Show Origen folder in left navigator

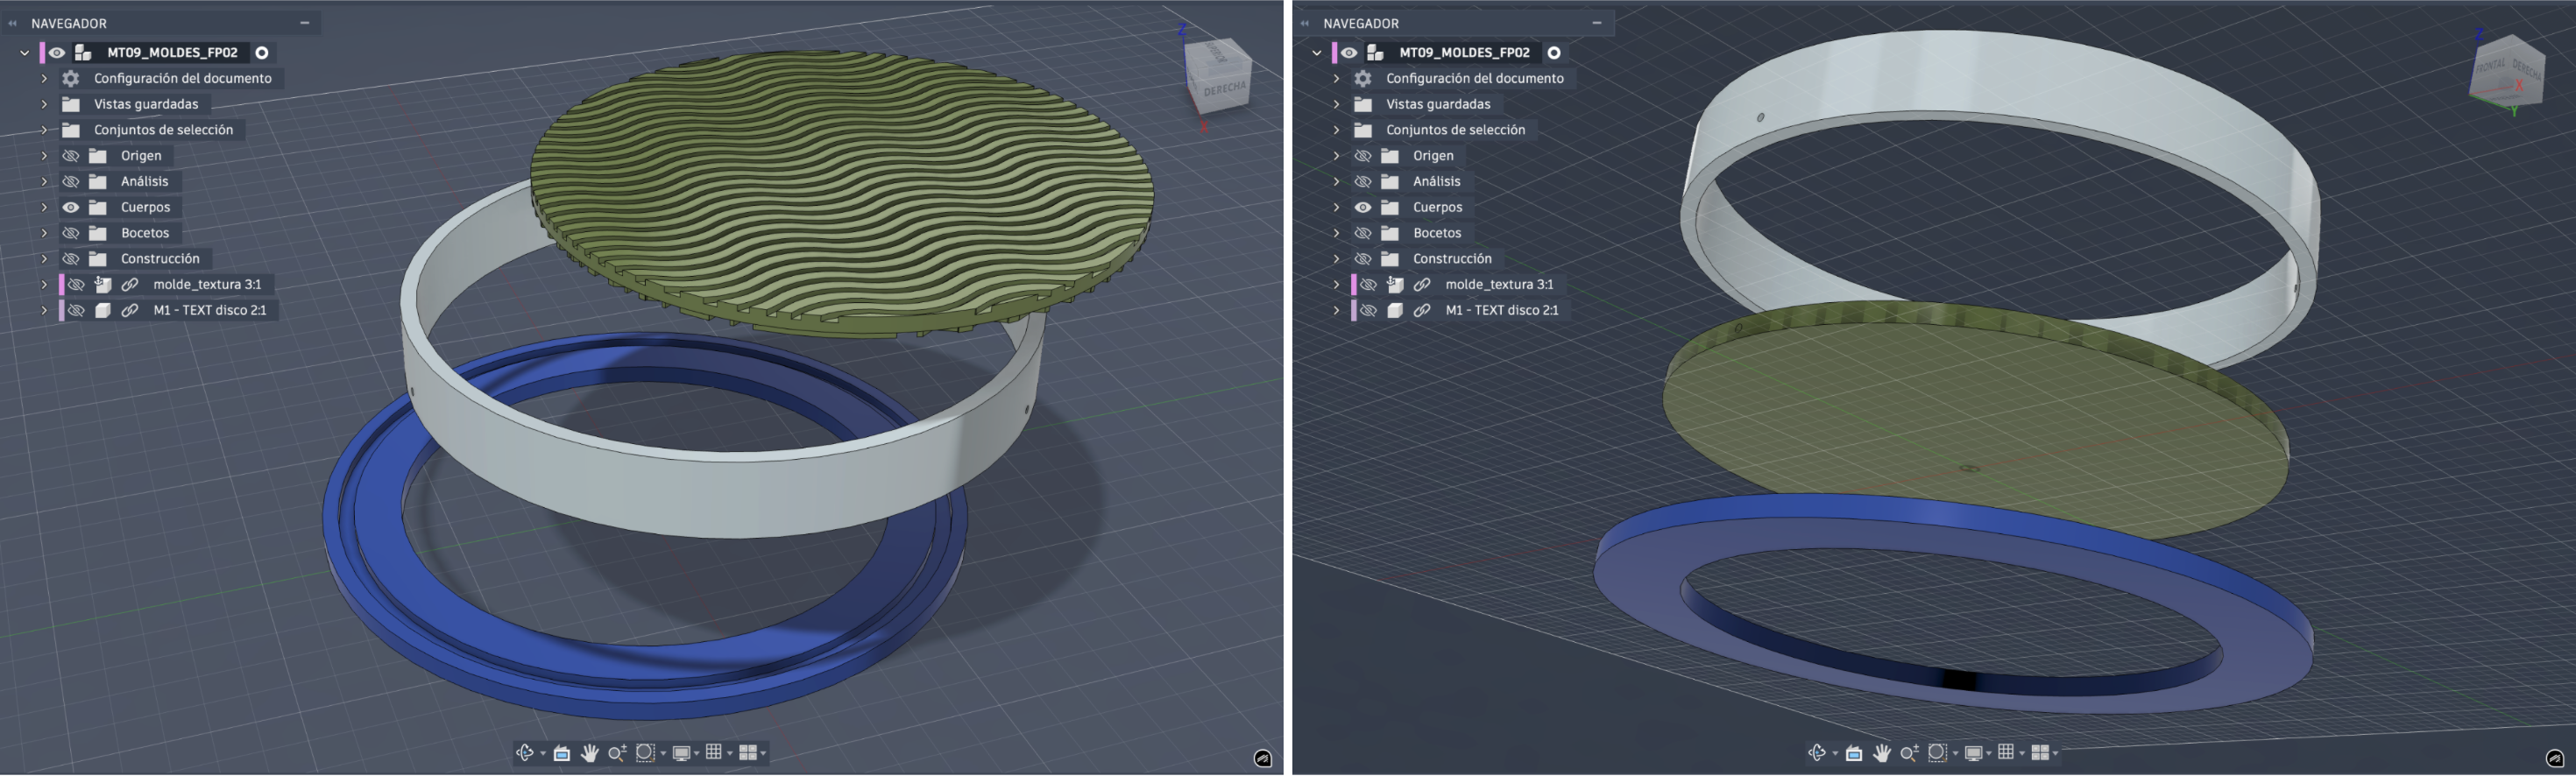pos(71,156)
